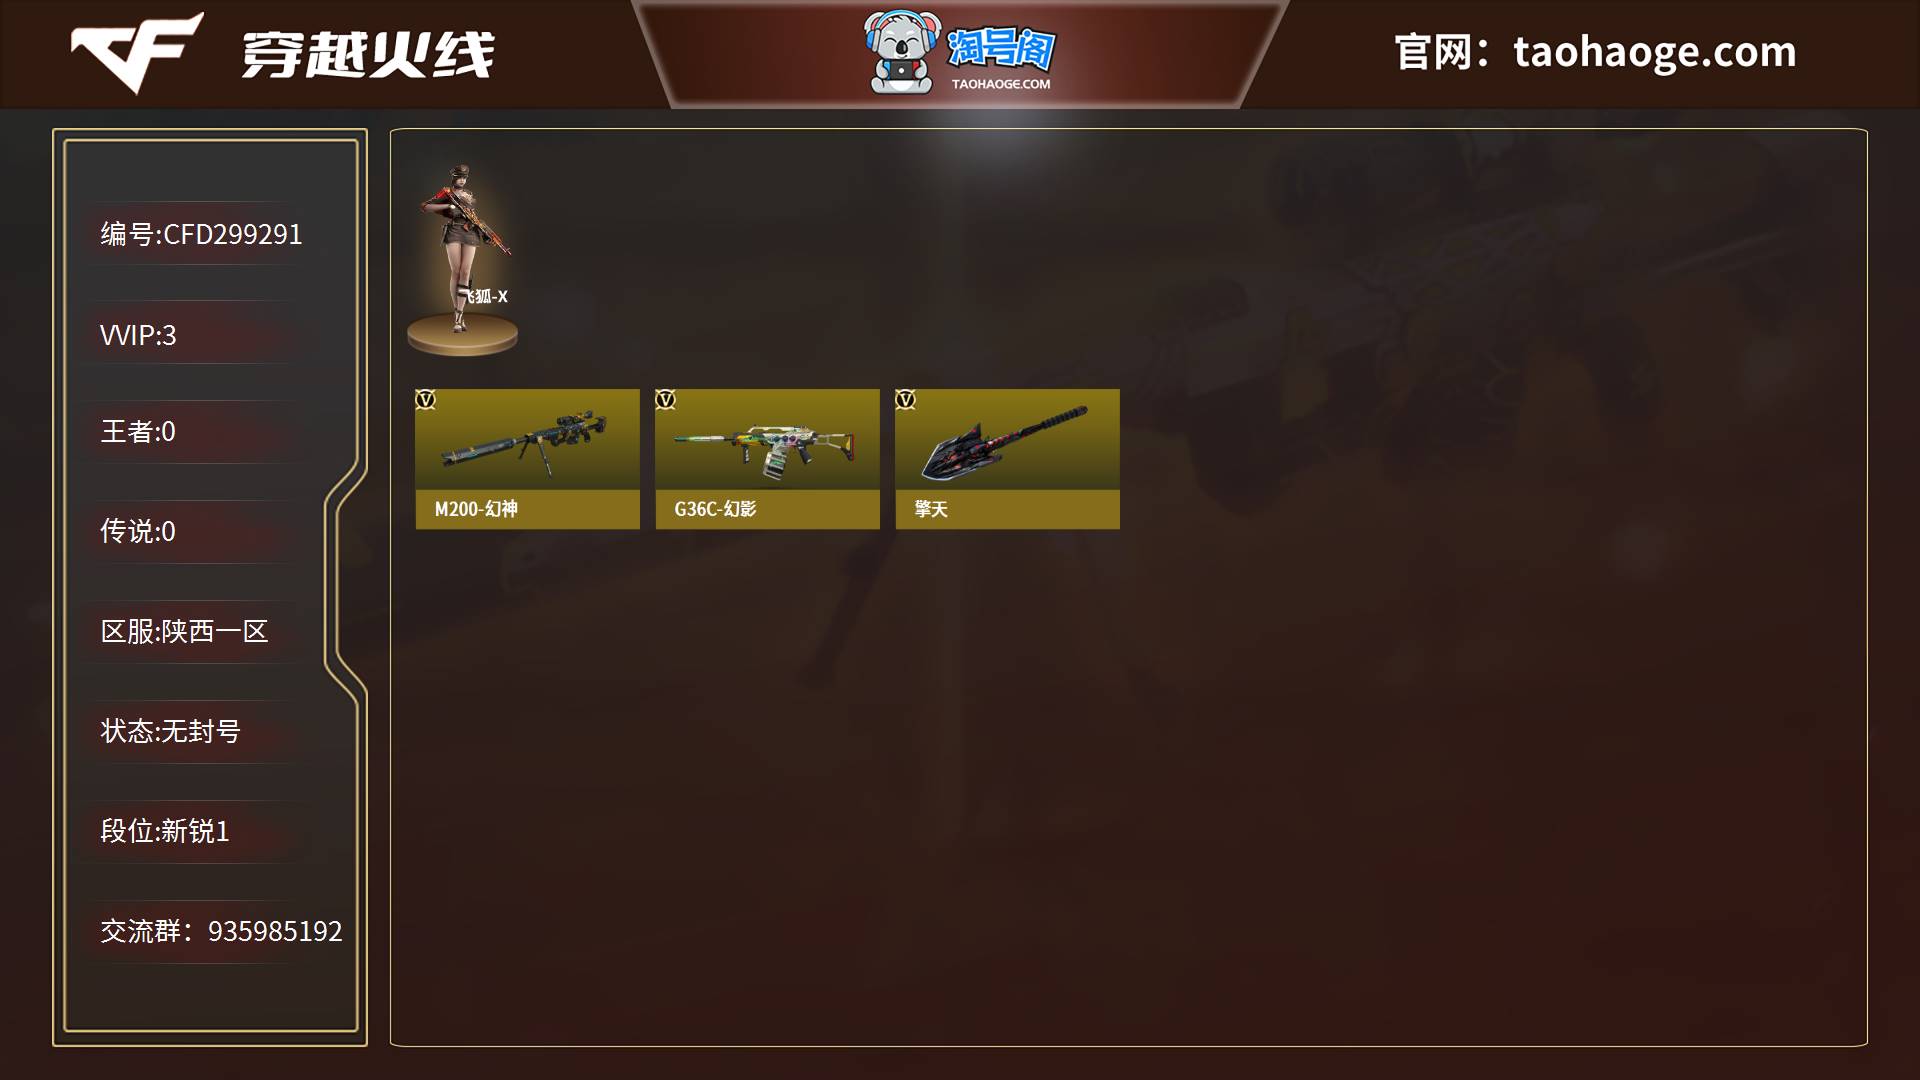1920x1080 pixels.
Task: Select the 飞狐-X character figure
Action: pyautogui.click(x=463, y=259)
